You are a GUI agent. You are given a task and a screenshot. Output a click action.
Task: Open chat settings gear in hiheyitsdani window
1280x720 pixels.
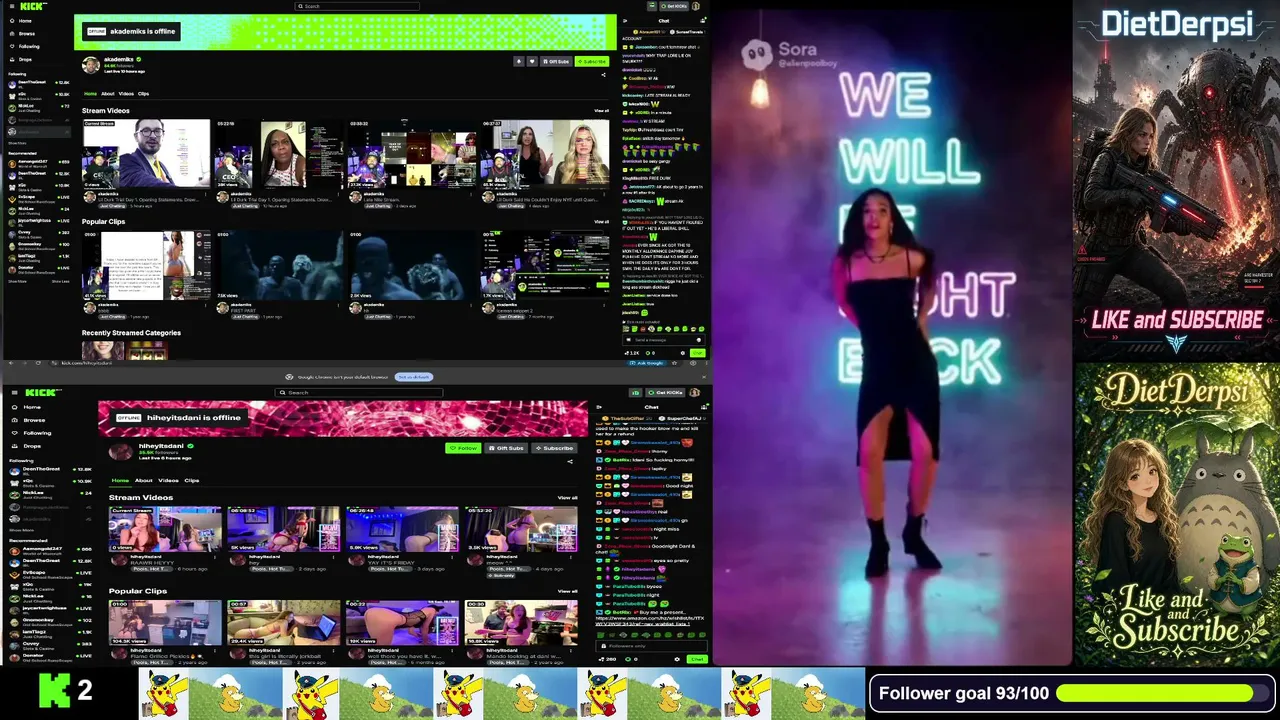677,659
